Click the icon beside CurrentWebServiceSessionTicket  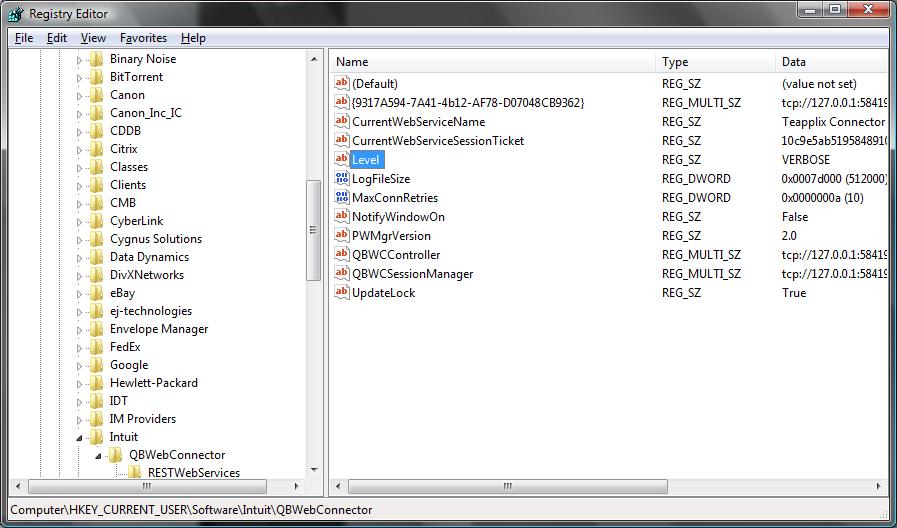tap(342, 140)
